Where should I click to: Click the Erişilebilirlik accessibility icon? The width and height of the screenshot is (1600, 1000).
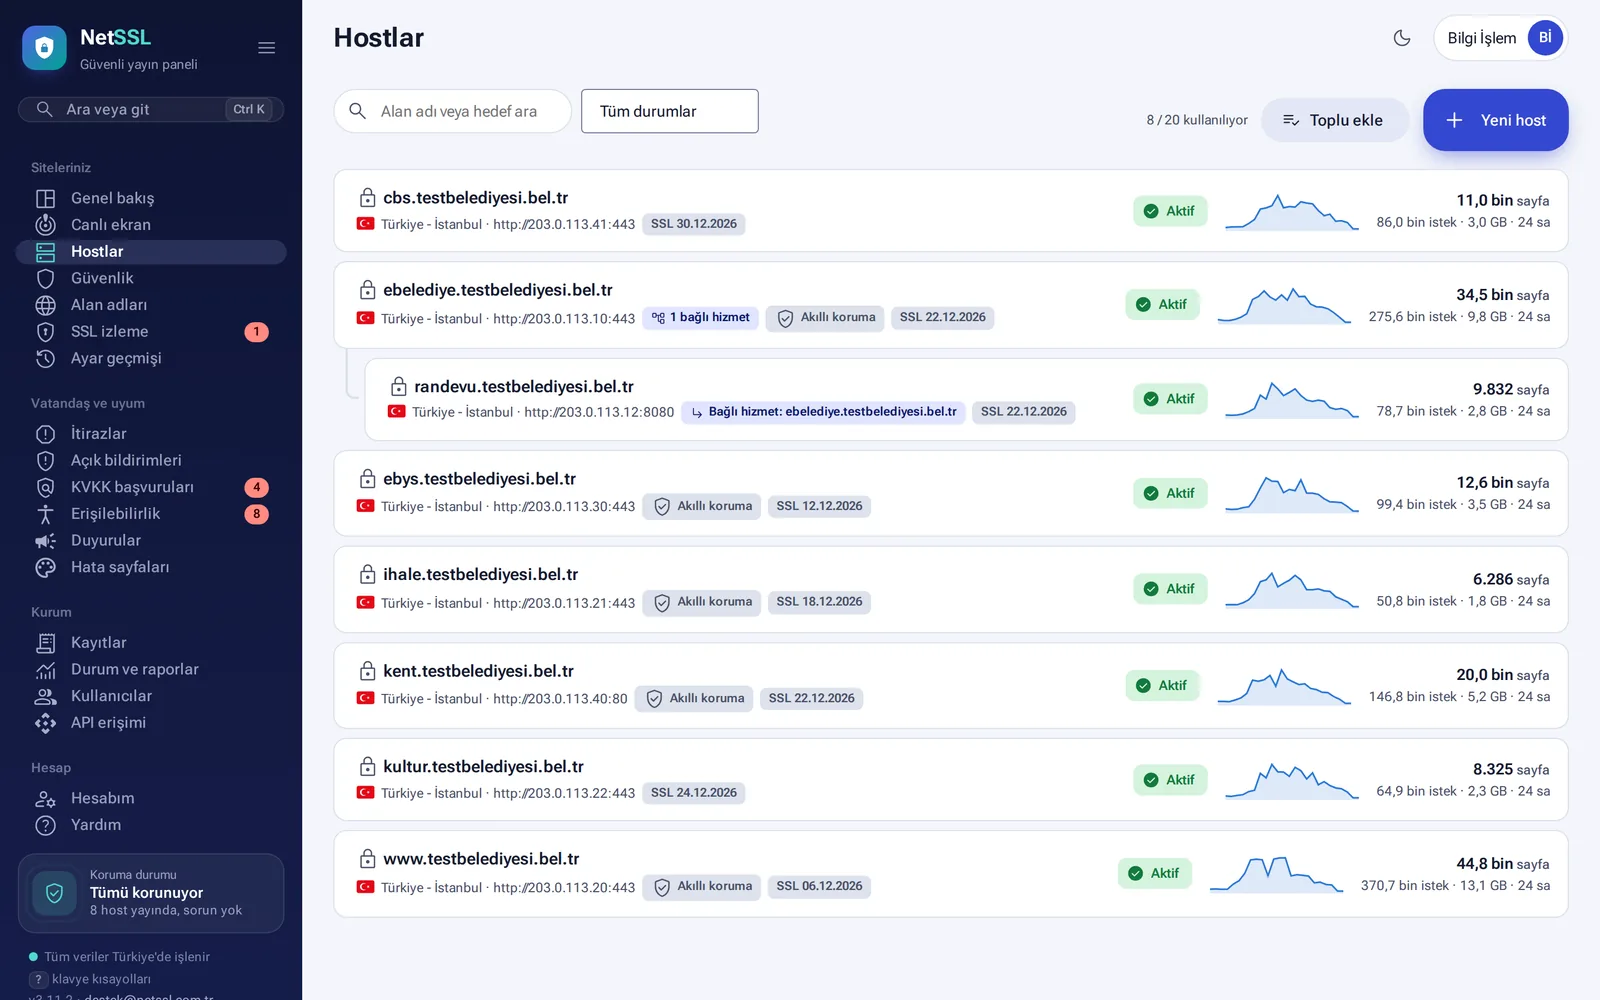pyautogui.click(x=45, y=514)
